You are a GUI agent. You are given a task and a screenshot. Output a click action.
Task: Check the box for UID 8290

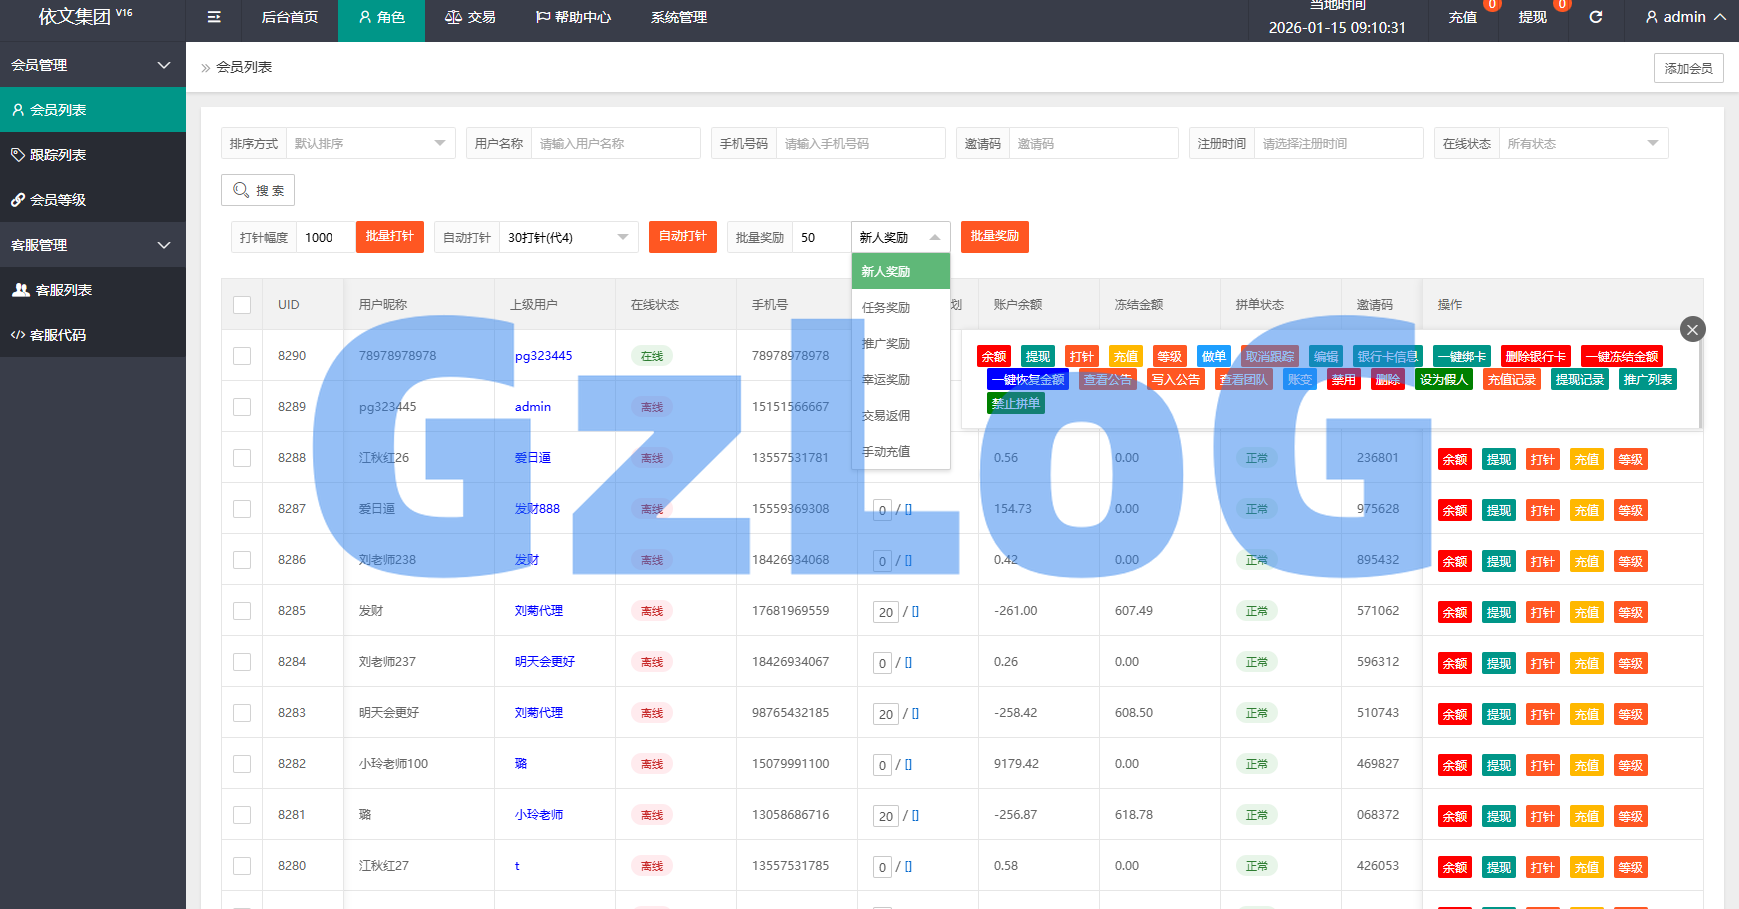tap(242, 356)
